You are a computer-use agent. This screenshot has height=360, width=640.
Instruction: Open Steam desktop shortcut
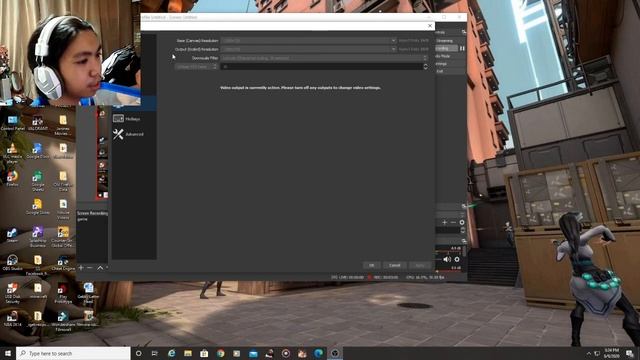pos(12,235)
